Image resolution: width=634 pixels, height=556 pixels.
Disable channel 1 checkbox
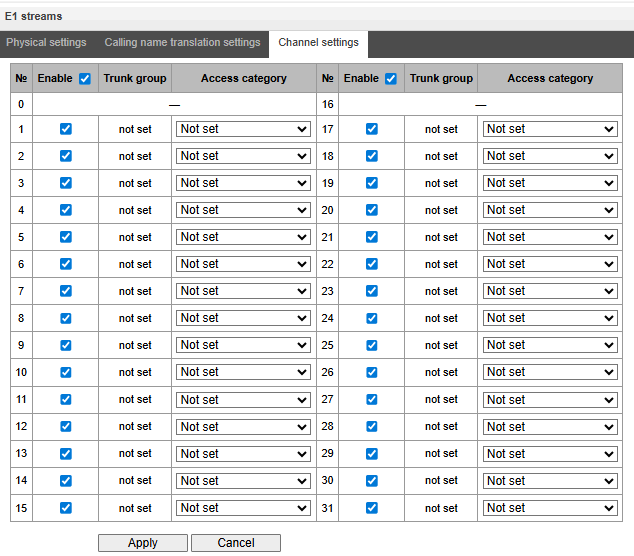66,129
